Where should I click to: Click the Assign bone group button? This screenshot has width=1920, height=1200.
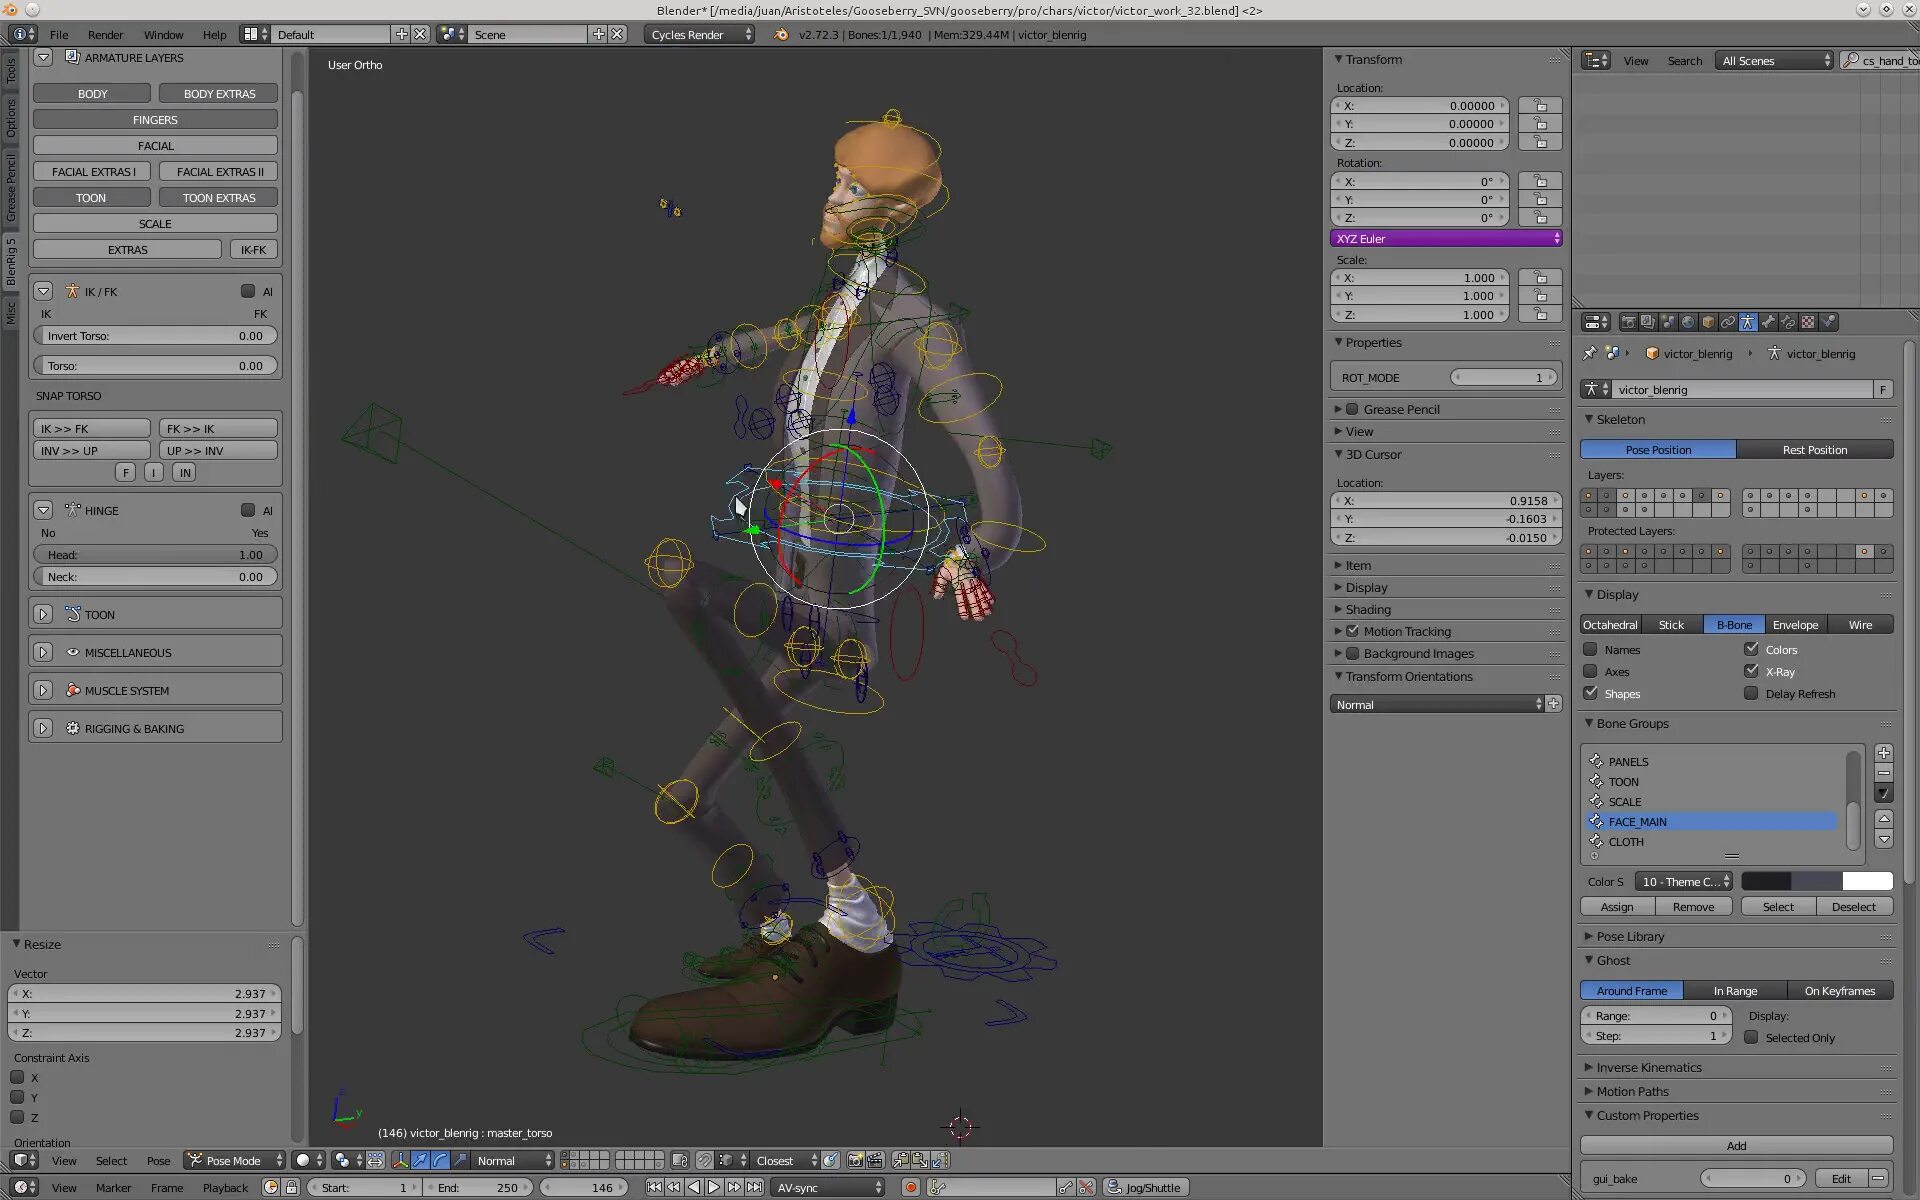[x=1617, y=906]
